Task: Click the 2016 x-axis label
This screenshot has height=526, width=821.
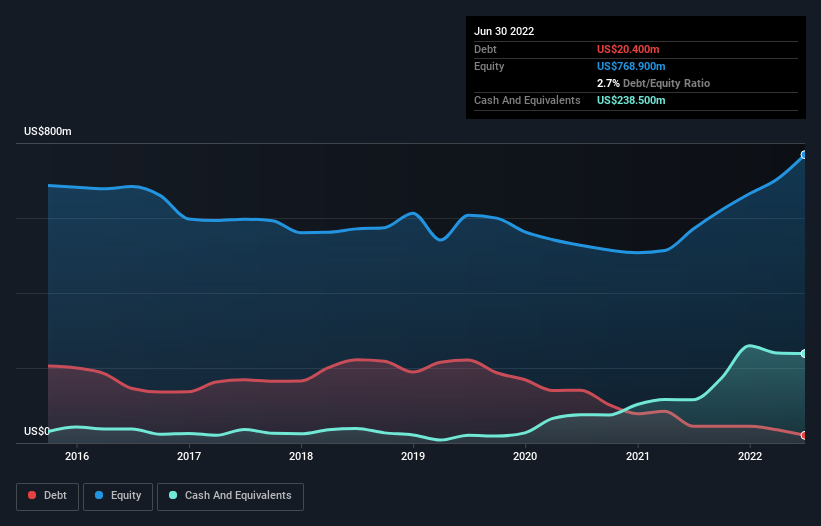Action: tap(77, 456)
